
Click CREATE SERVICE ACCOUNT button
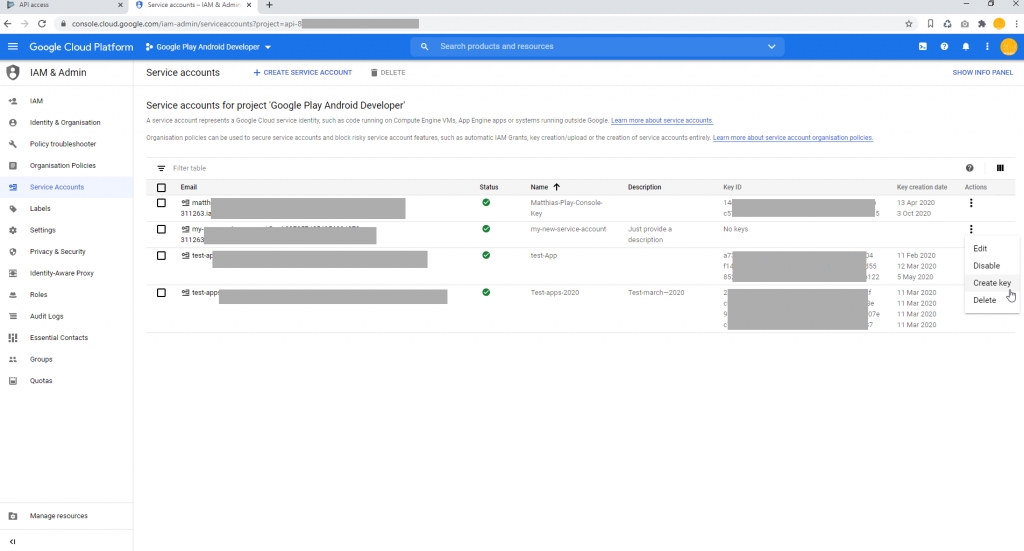[302, 72]
